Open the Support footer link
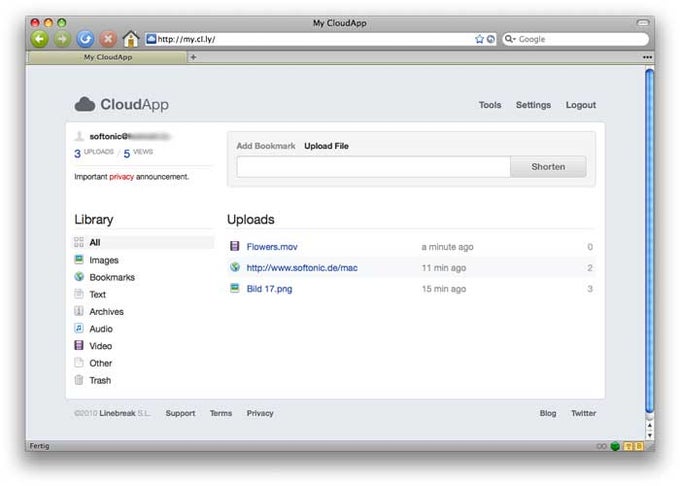Viewport: 680px width, 486px height. tap(180, 413)
